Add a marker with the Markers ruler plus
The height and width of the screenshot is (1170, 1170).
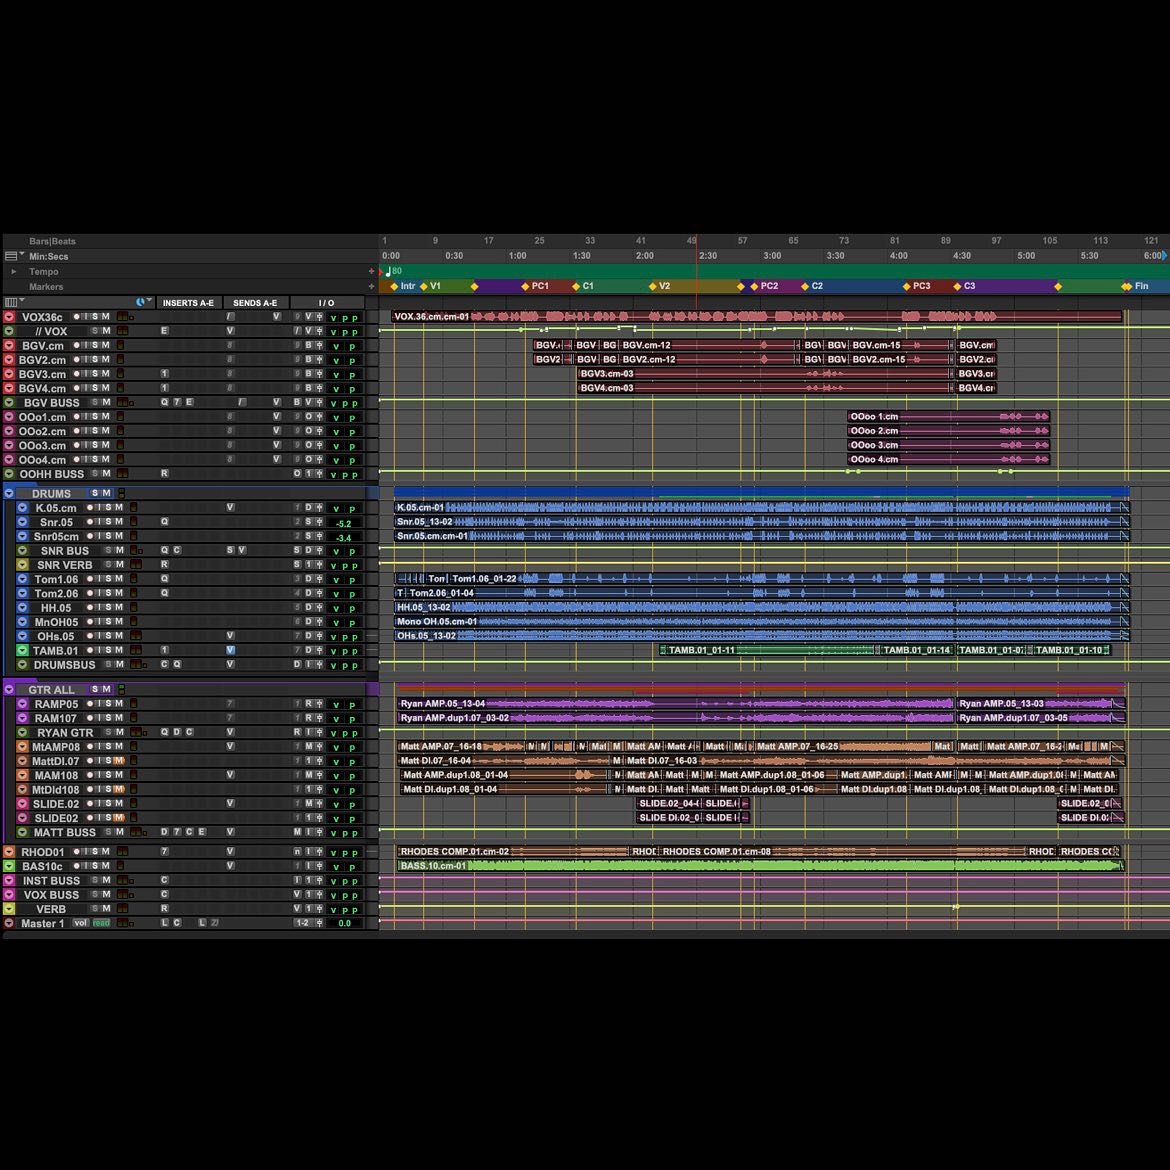[x=372, y=287]
